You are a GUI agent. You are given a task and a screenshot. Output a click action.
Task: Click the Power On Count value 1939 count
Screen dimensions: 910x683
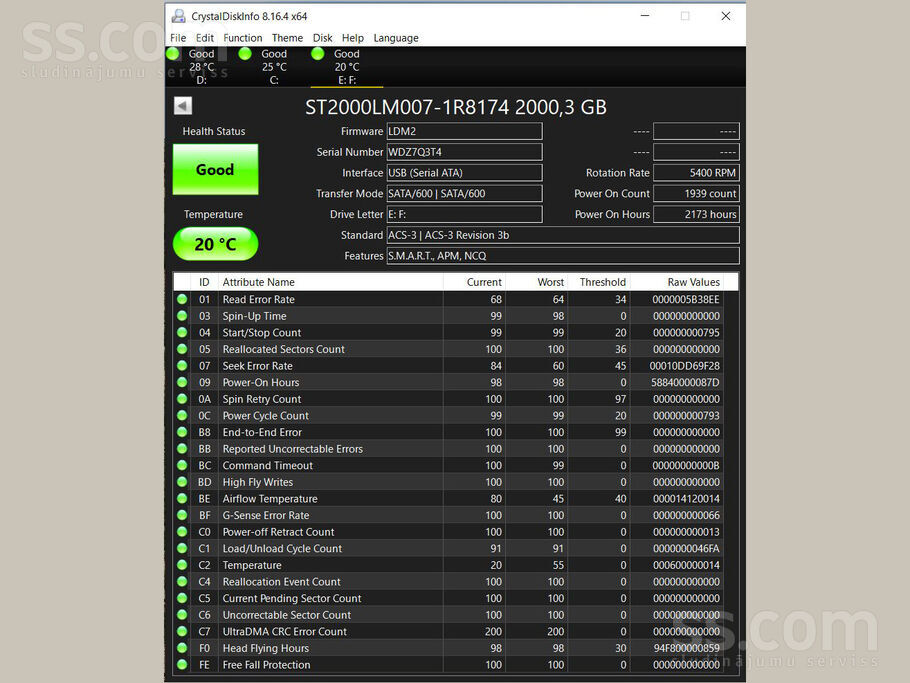point(696,193)
